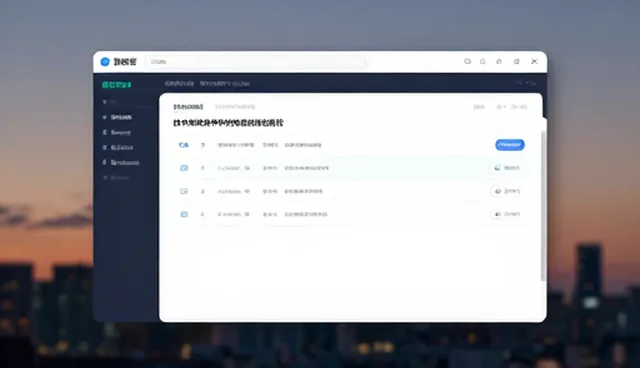Screen dimensions: 640x368
Task: Click the bell icon in title bar
Action: pos(483,61)
